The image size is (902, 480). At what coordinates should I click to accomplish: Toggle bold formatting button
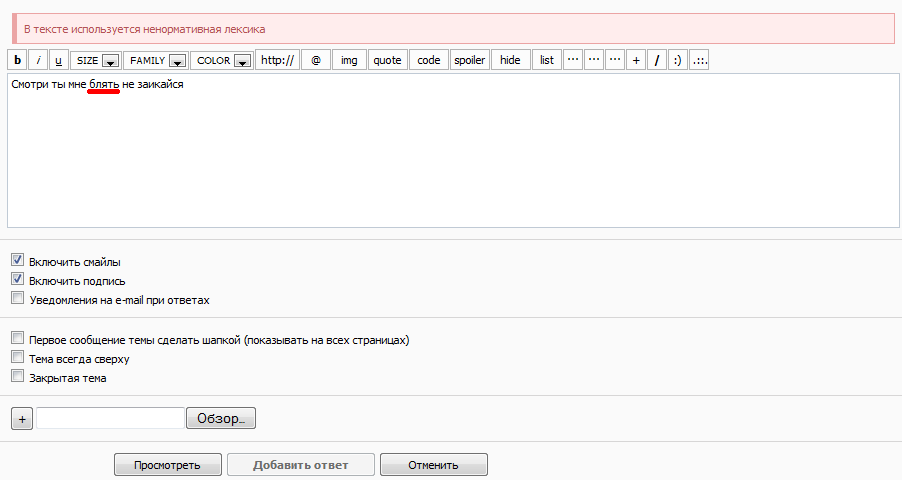click(x=17, y=60)
